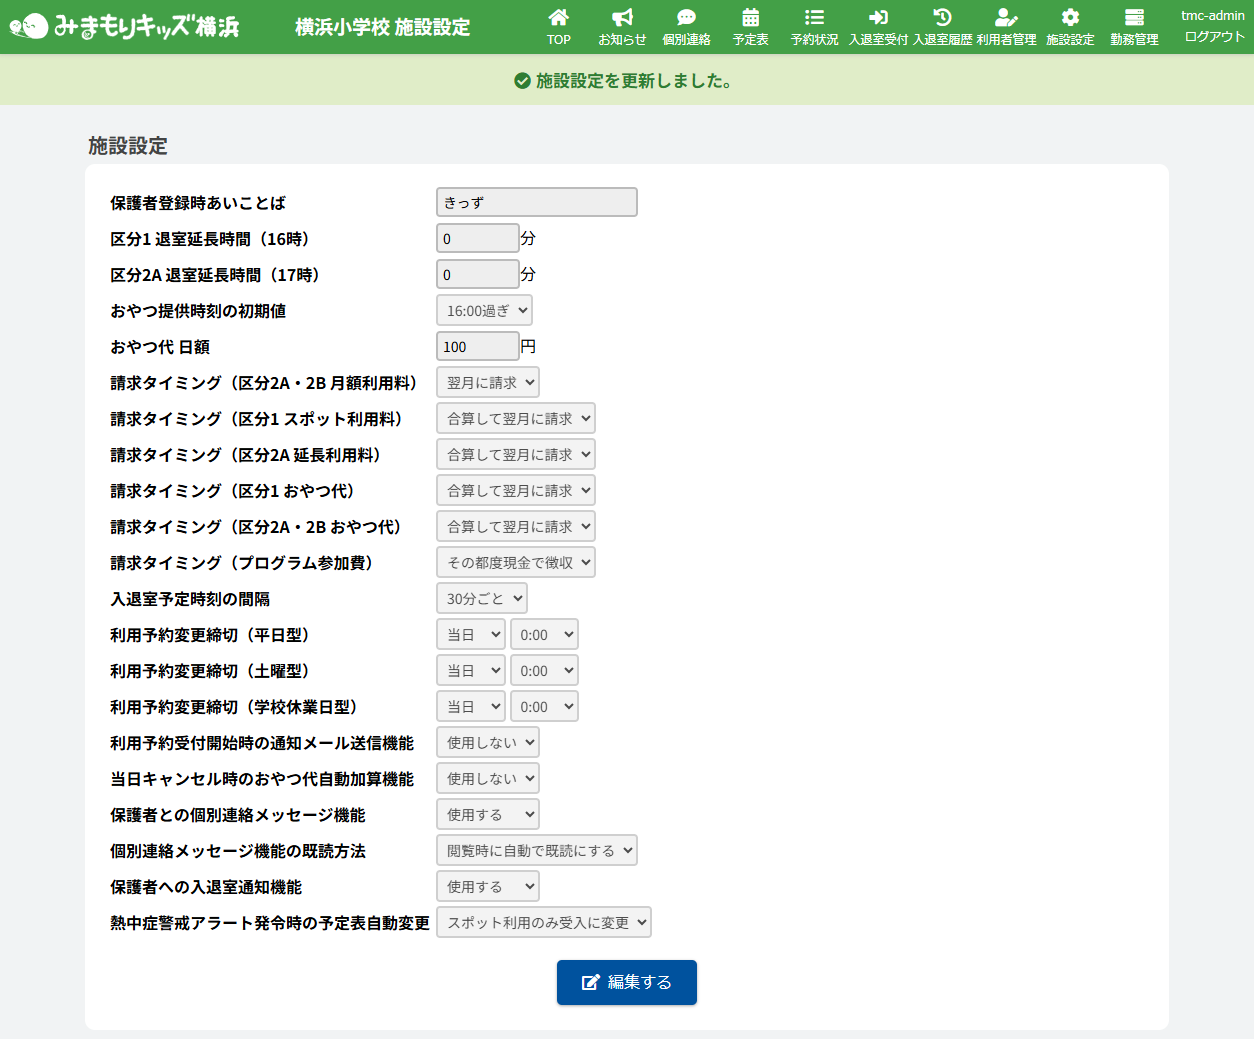Open 熱中症警戒アラート予定表自動変更 dropdown

[x=544, y=923]
